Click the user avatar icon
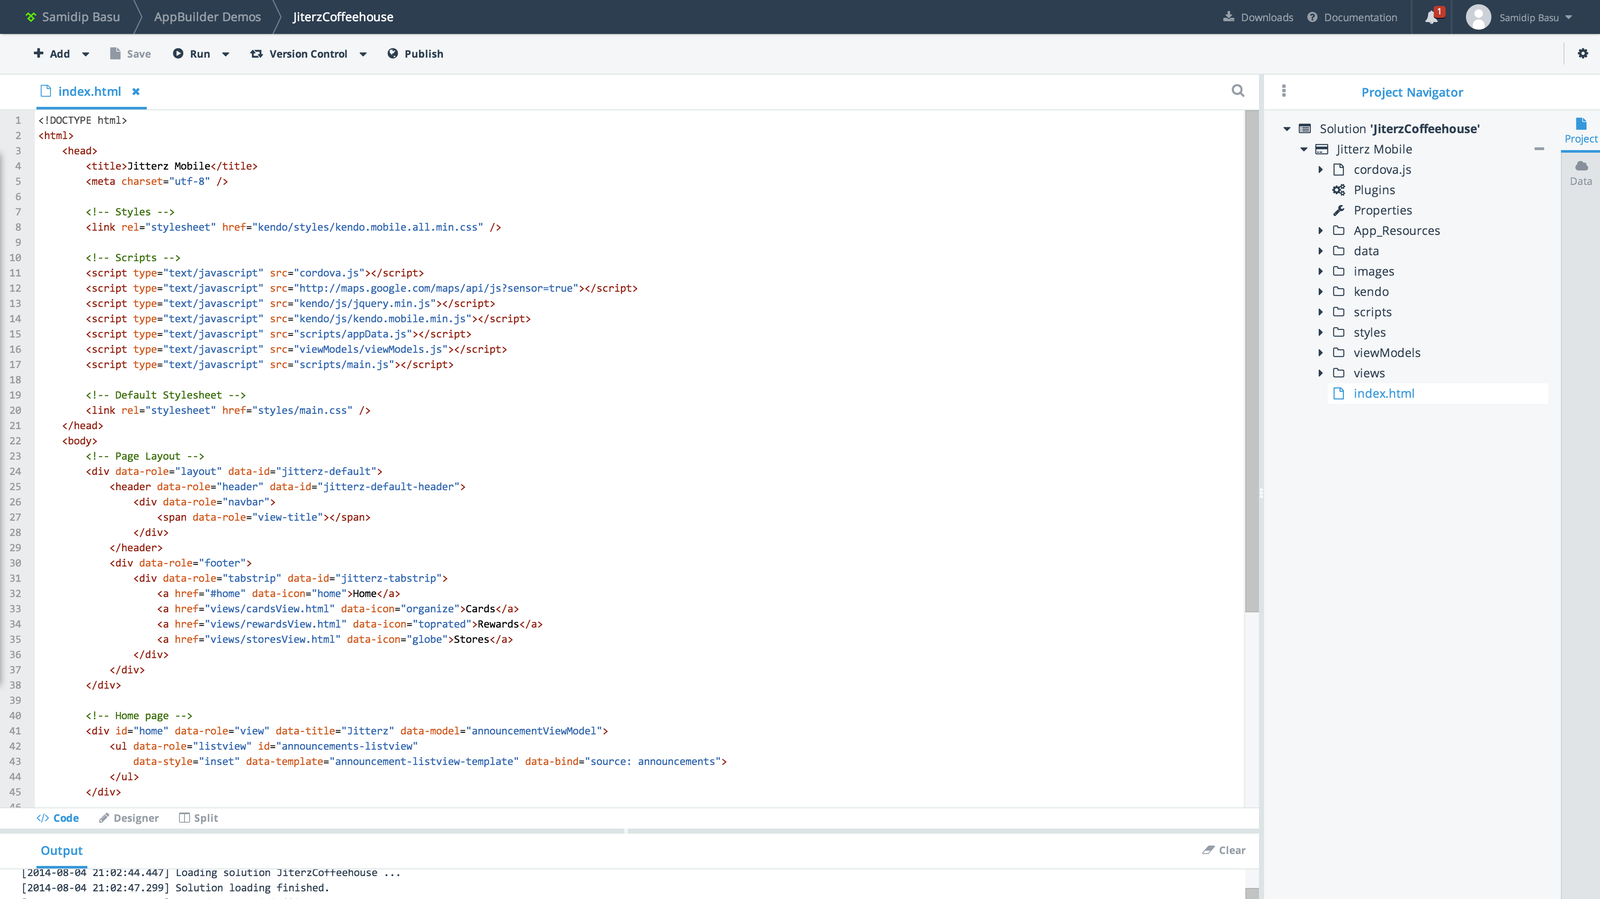Screen dimensions: 1600x899 coord(1478,17)
